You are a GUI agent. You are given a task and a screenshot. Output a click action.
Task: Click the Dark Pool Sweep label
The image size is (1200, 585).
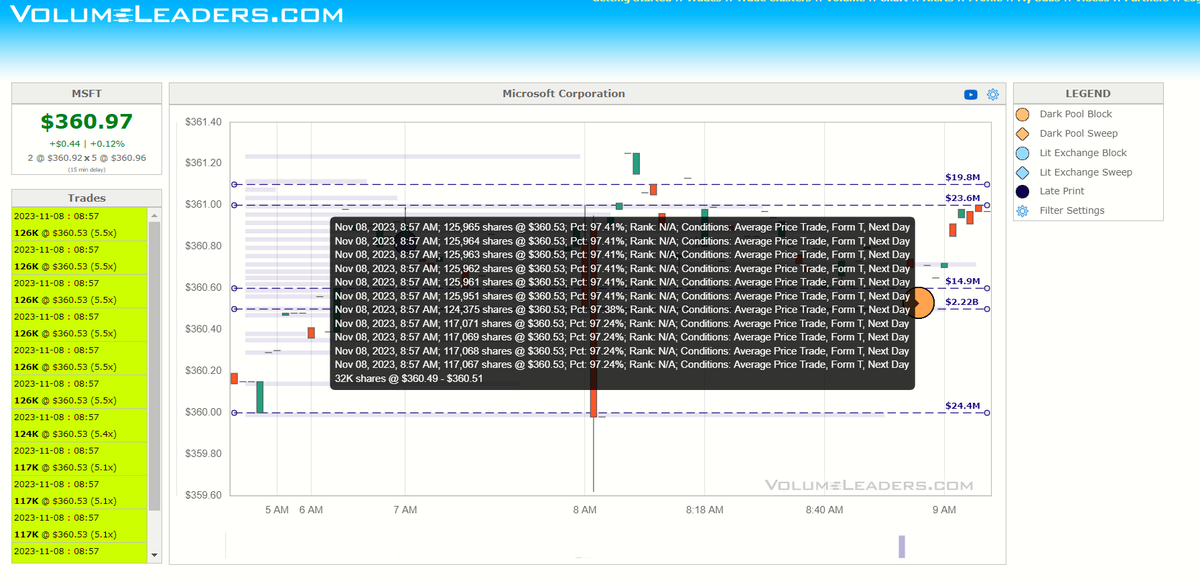[x=1079, y=133]
